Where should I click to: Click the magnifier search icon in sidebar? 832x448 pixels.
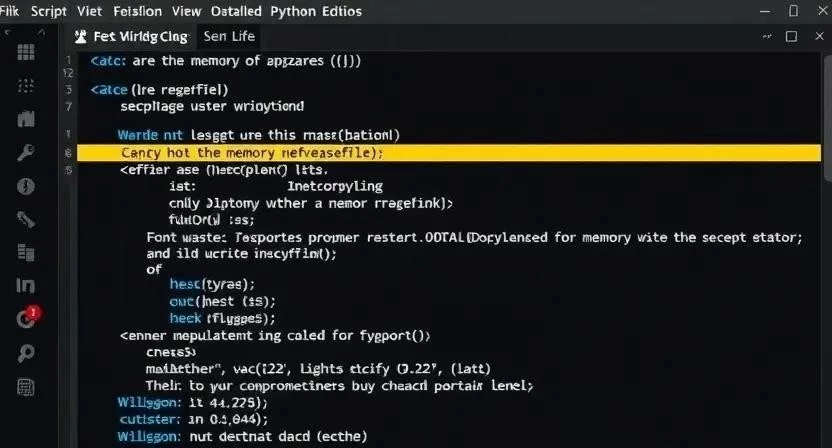(26, 353)
